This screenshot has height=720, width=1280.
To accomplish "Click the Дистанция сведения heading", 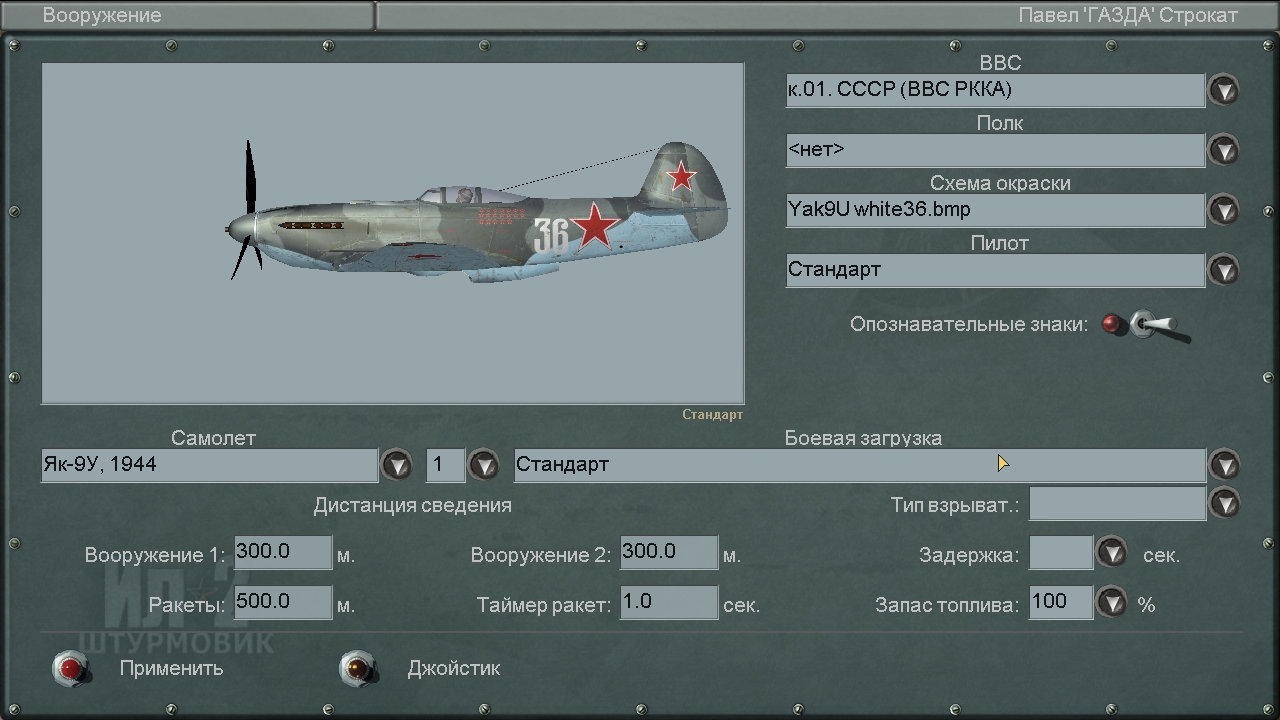I will coord(412,505).
